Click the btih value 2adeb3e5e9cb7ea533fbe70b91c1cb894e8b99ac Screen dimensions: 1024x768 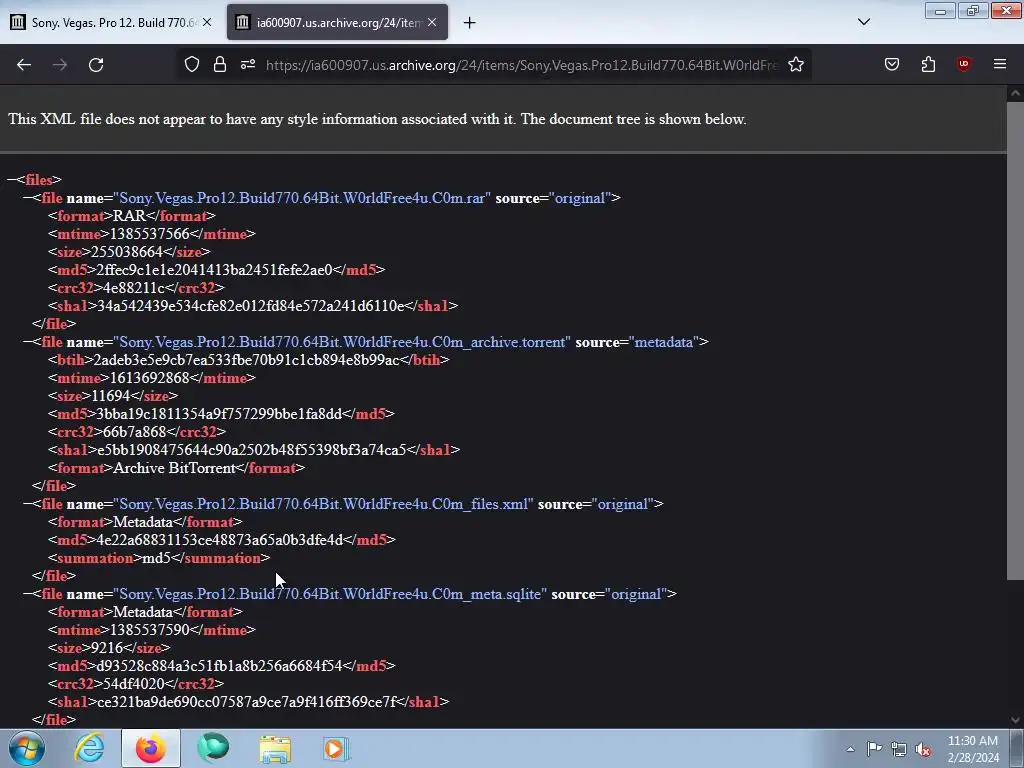(246, 360)
